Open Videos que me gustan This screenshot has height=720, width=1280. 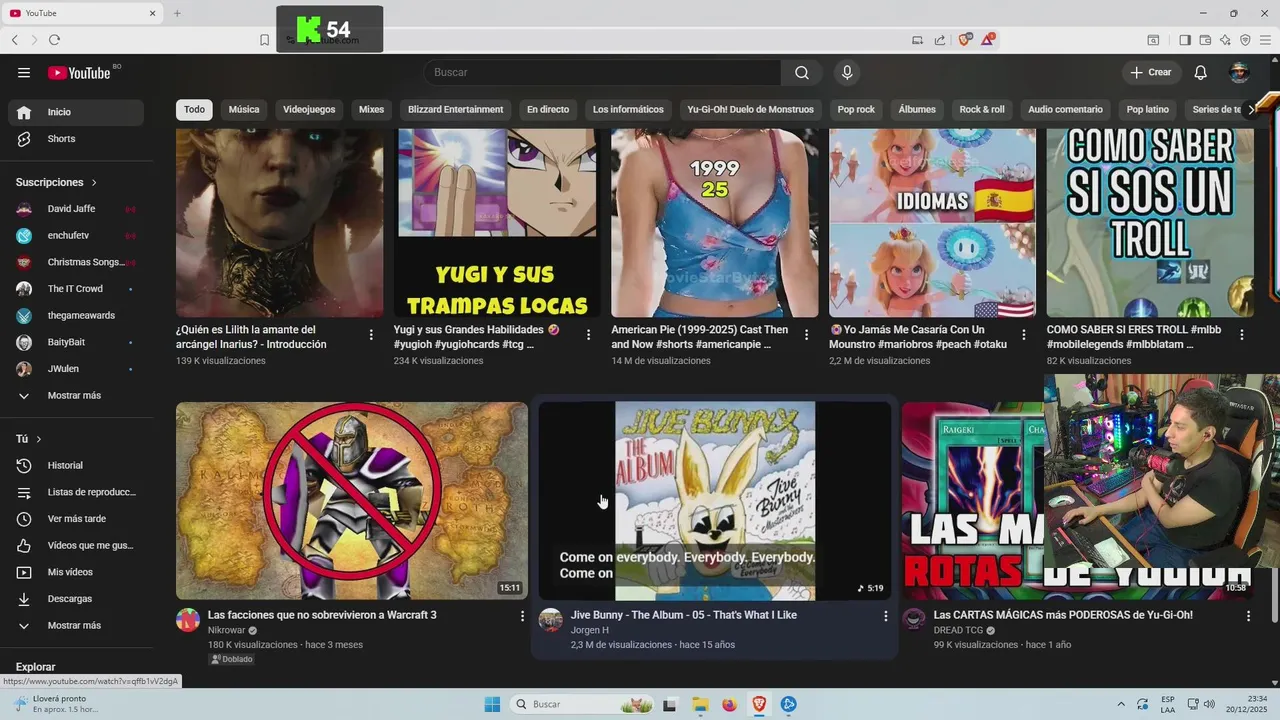(x=76, y=545)
